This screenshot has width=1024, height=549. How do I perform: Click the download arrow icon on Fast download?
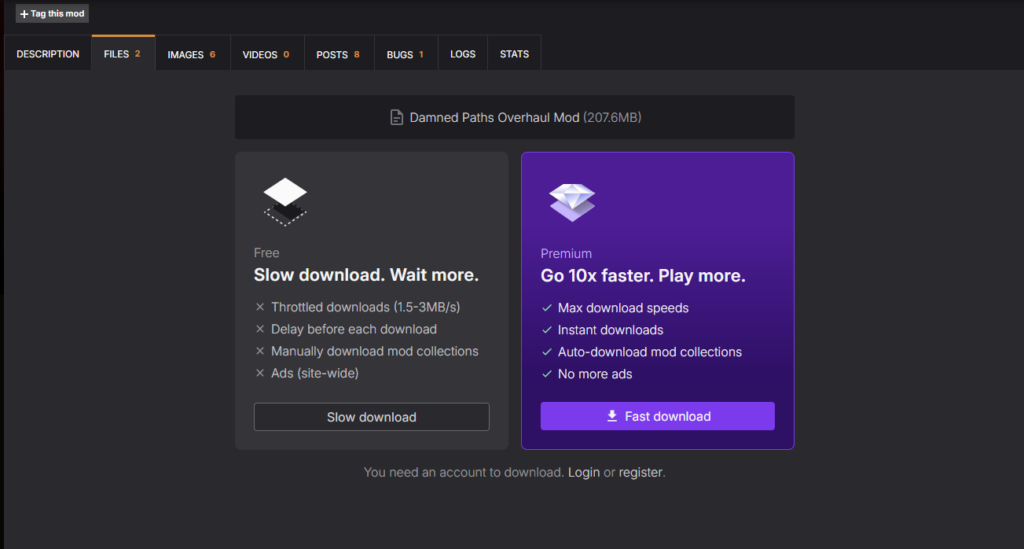coord(612,417)
